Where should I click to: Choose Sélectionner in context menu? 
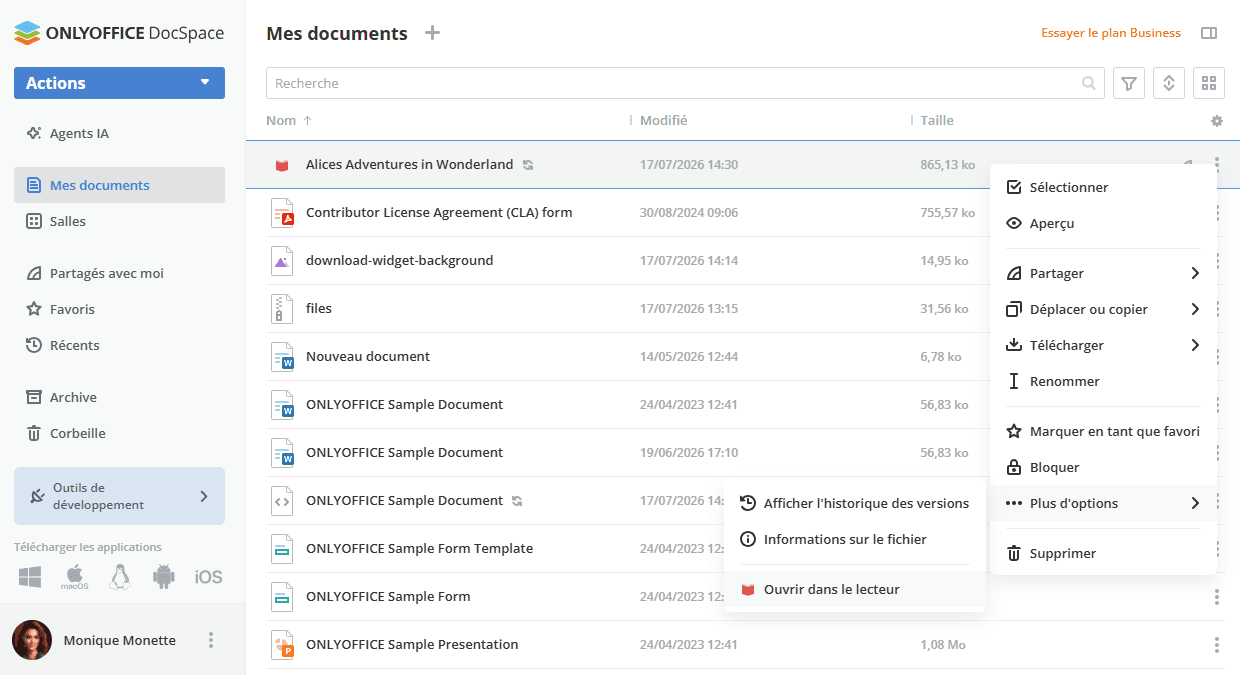[x=1103, y=187]
